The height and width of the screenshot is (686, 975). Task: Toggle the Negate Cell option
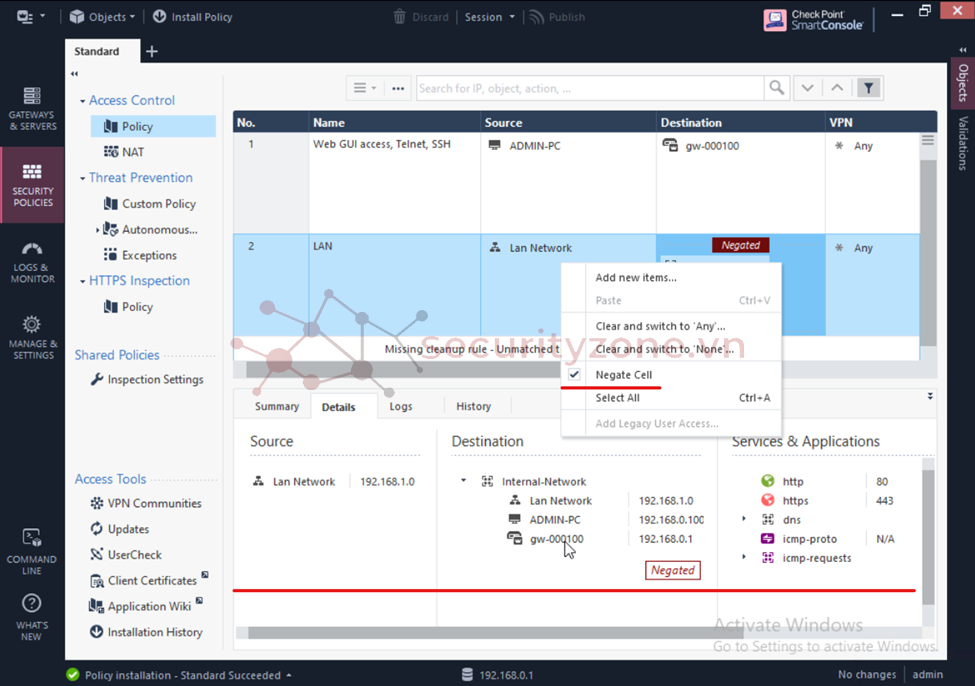672,374
